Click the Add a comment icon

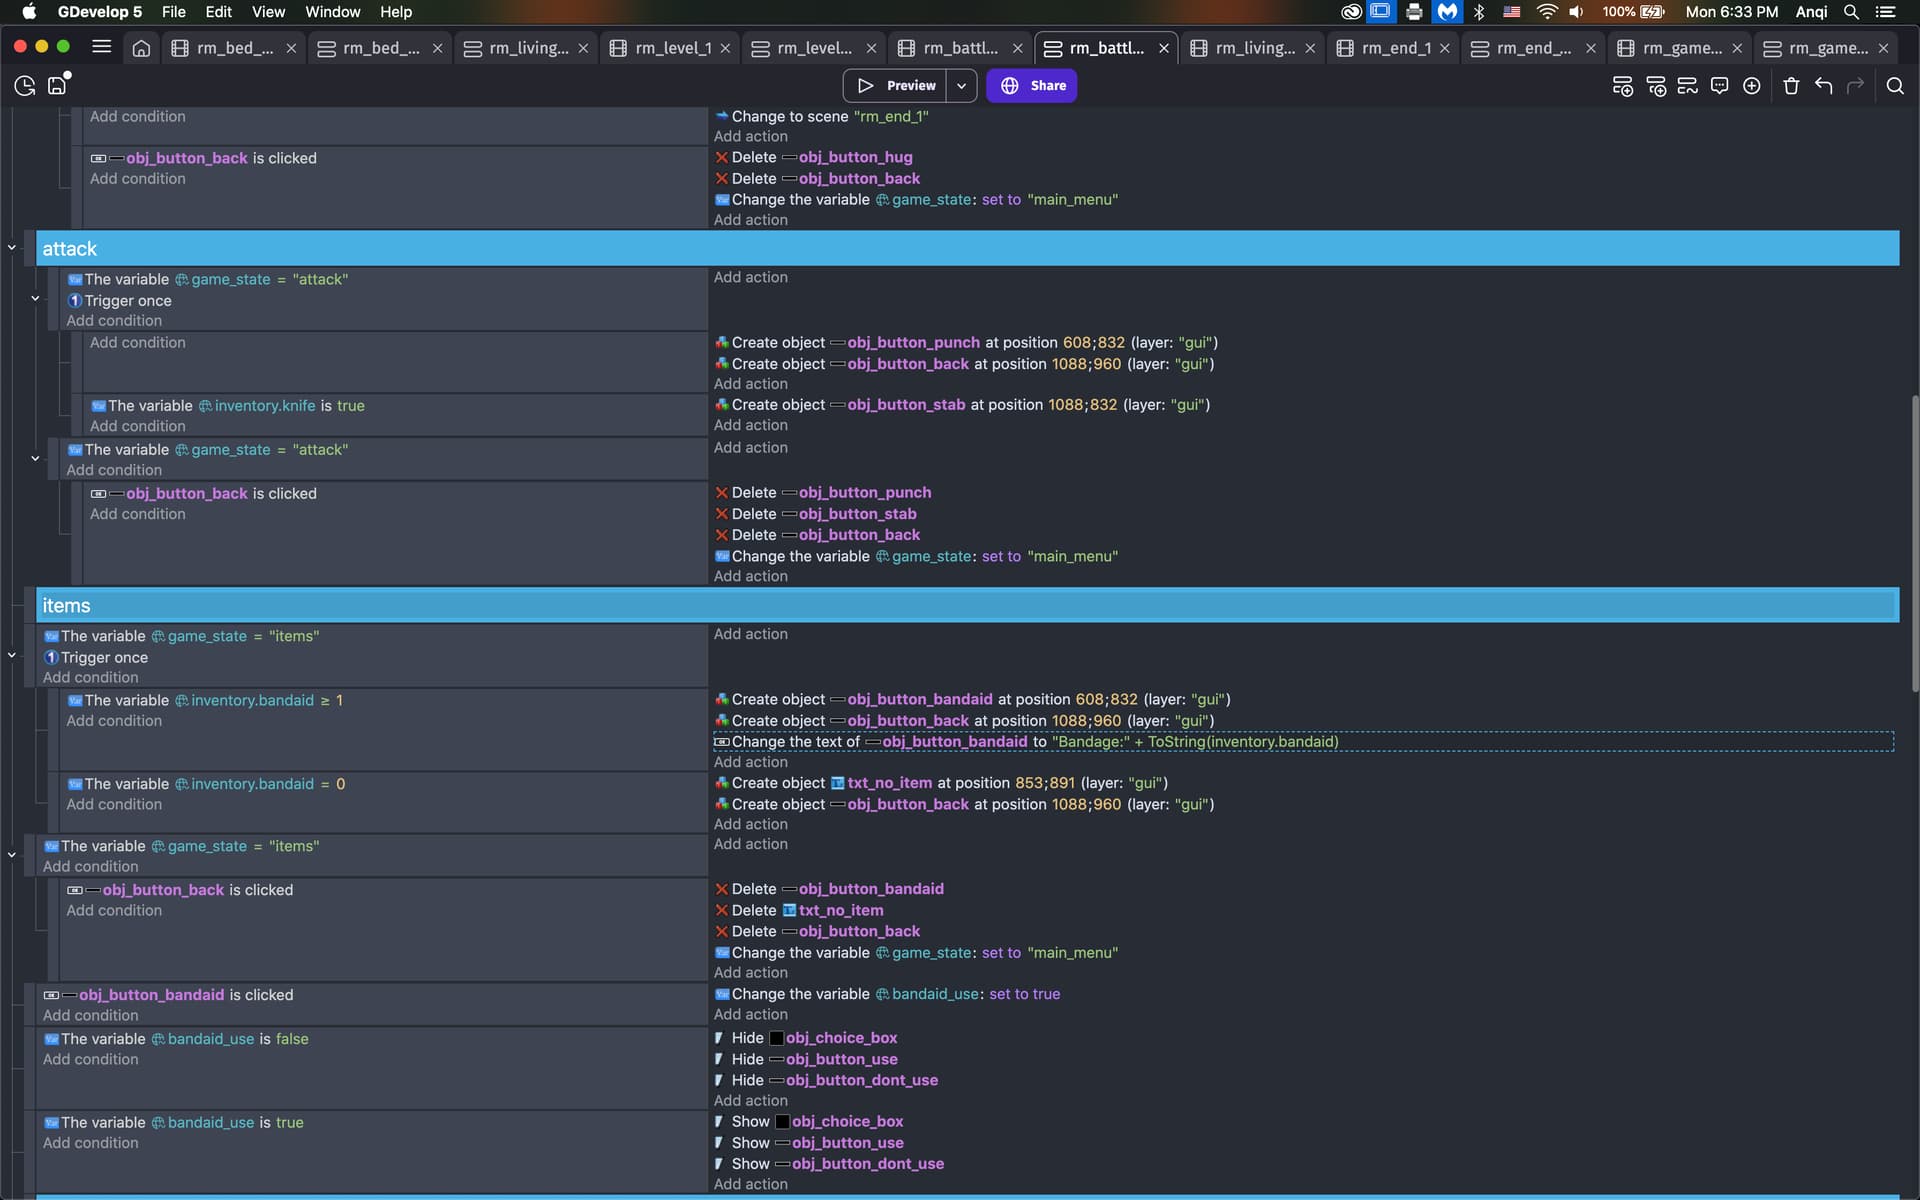(1719, 86)
